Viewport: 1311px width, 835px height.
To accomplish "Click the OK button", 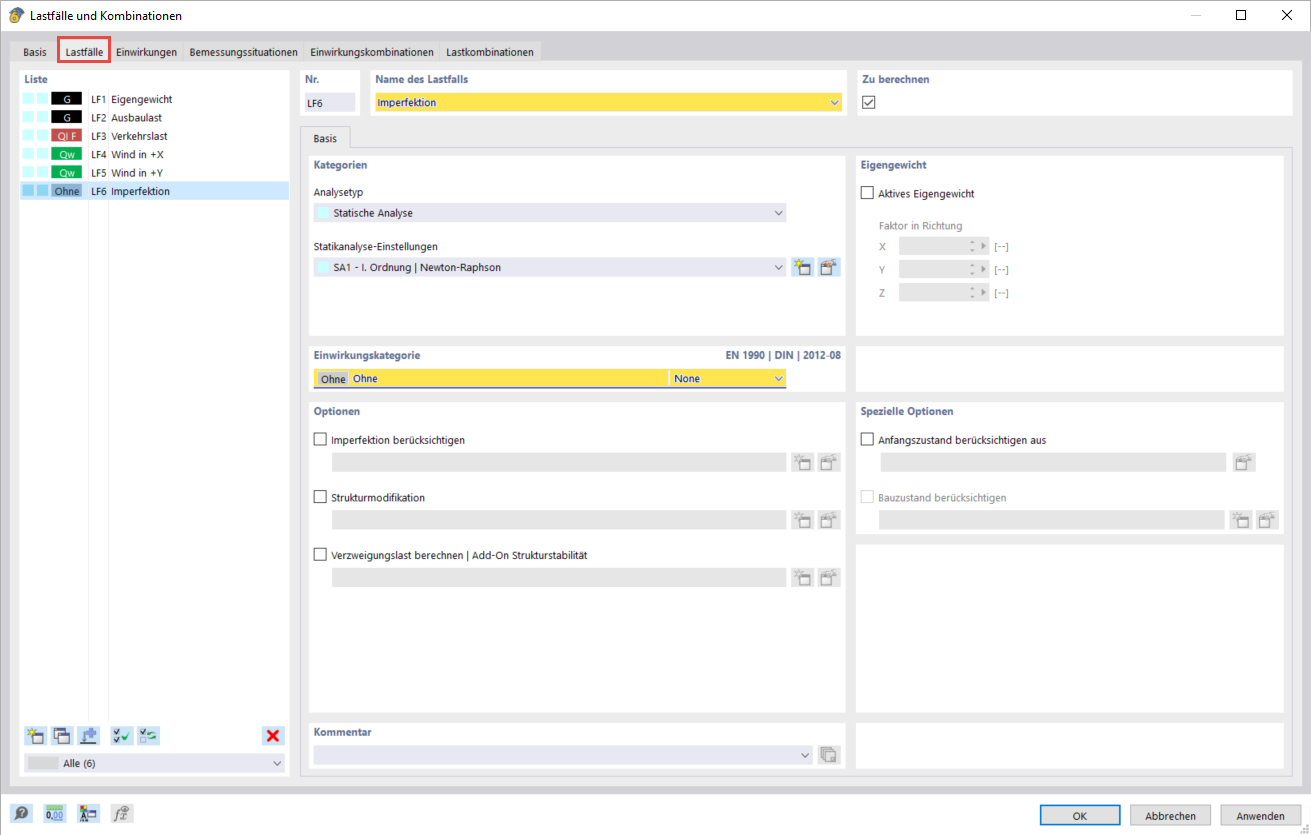I will pos(1080,815).
